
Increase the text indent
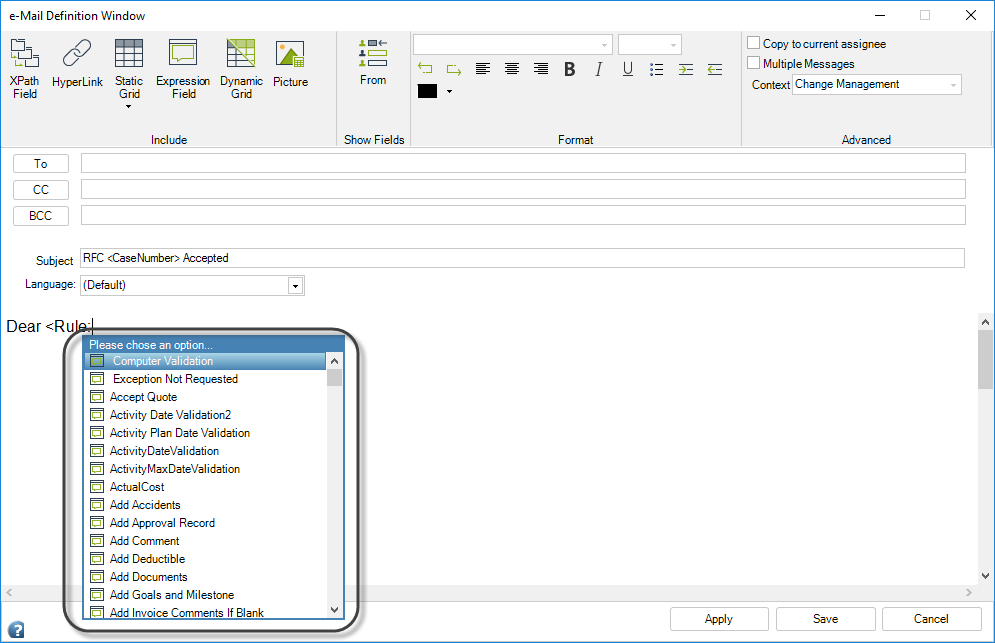coord(685,69)
